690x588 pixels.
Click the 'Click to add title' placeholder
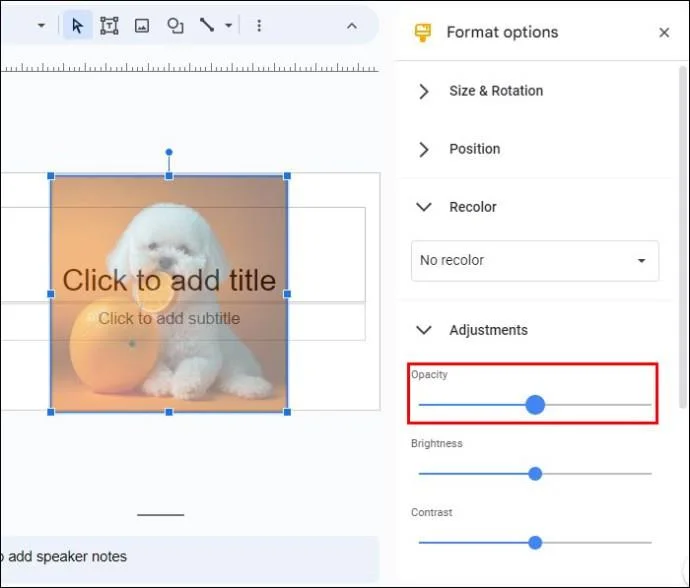click(x=169, y=280)
